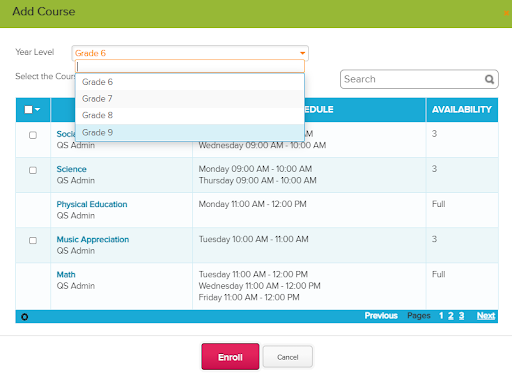Toggle the select-all header checkbox
The height and width of the screenshot is (384, 512).
28,109
